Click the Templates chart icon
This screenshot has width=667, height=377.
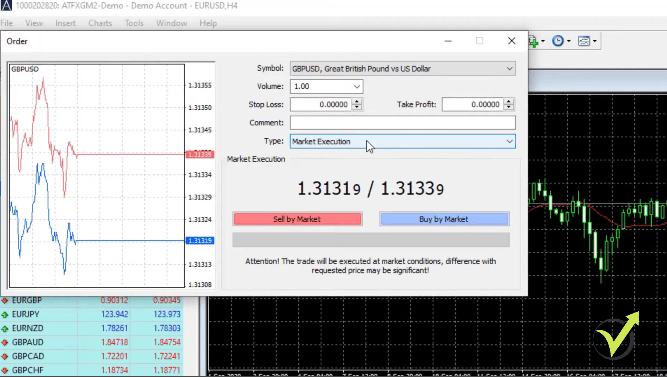[x=584, y=41]
